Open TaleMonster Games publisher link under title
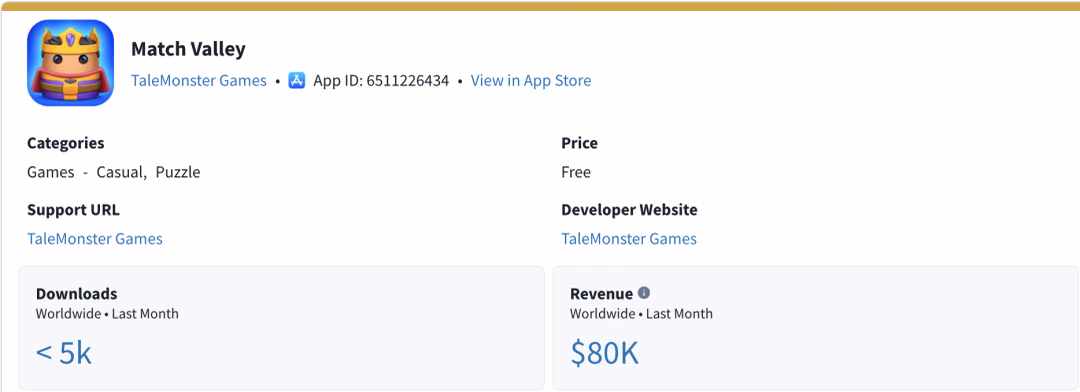The height and width of the screenshot is (392, 1080). coord(198,81)
